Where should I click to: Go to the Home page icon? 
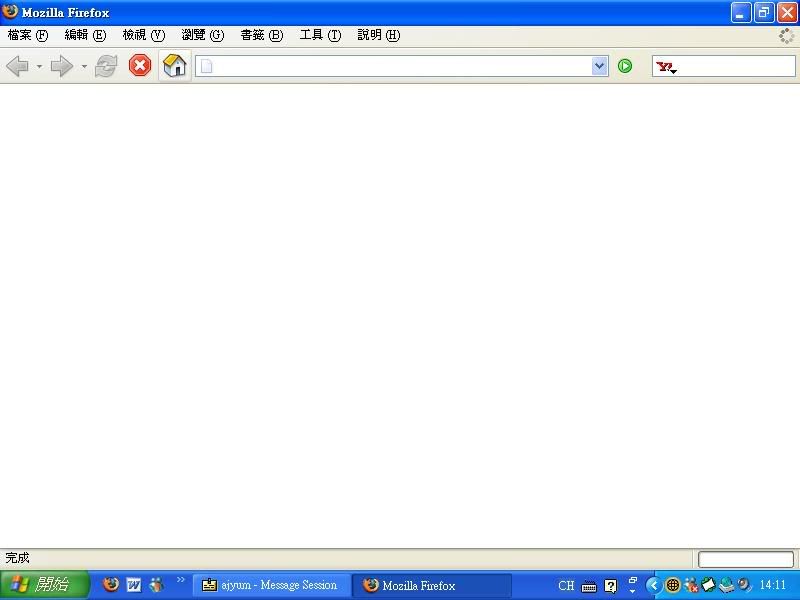point(175,66)
